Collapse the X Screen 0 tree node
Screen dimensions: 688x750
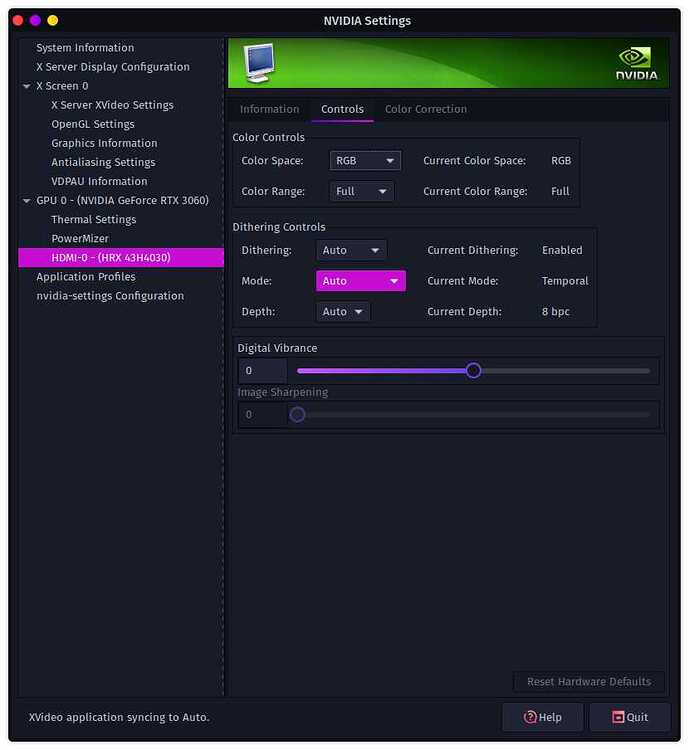tap(26, 86)
